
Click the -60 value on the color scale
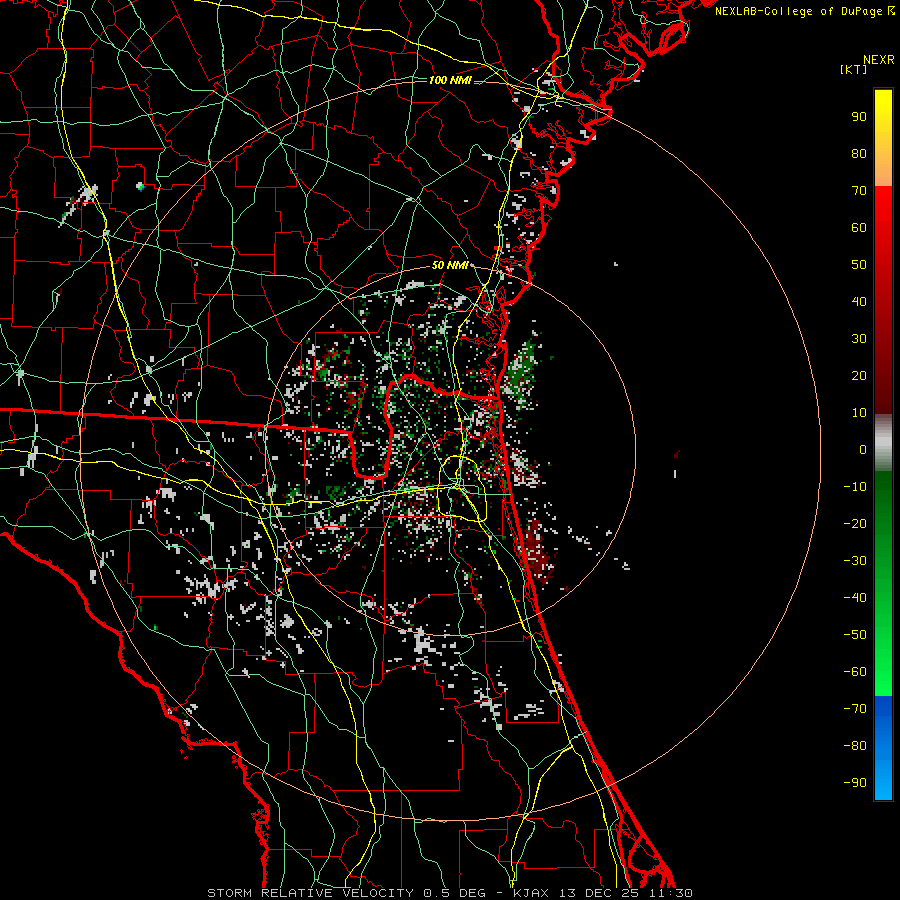tap(855, 672)
